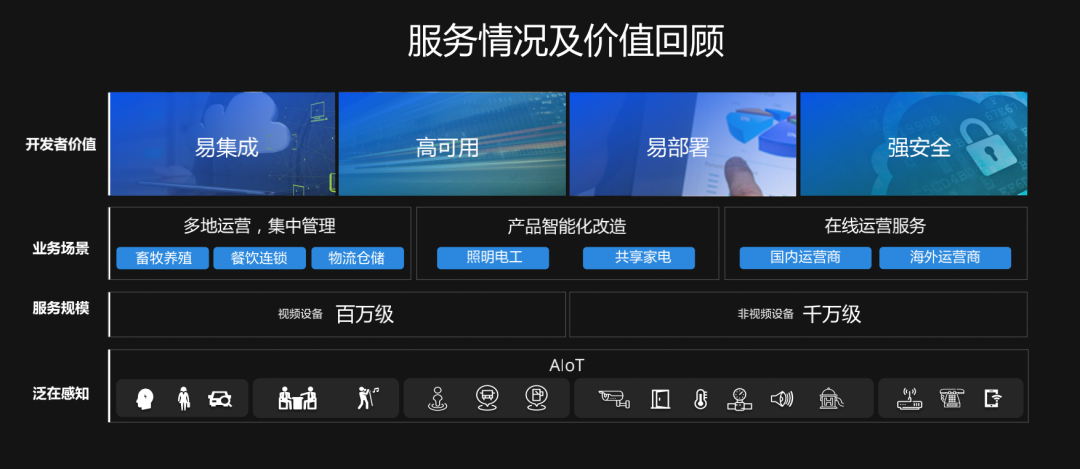Viewport: 1080px width, 469px height.
Task: Select the surveillance camera icon
Action: pyautogui.click(x=614, y=398)
